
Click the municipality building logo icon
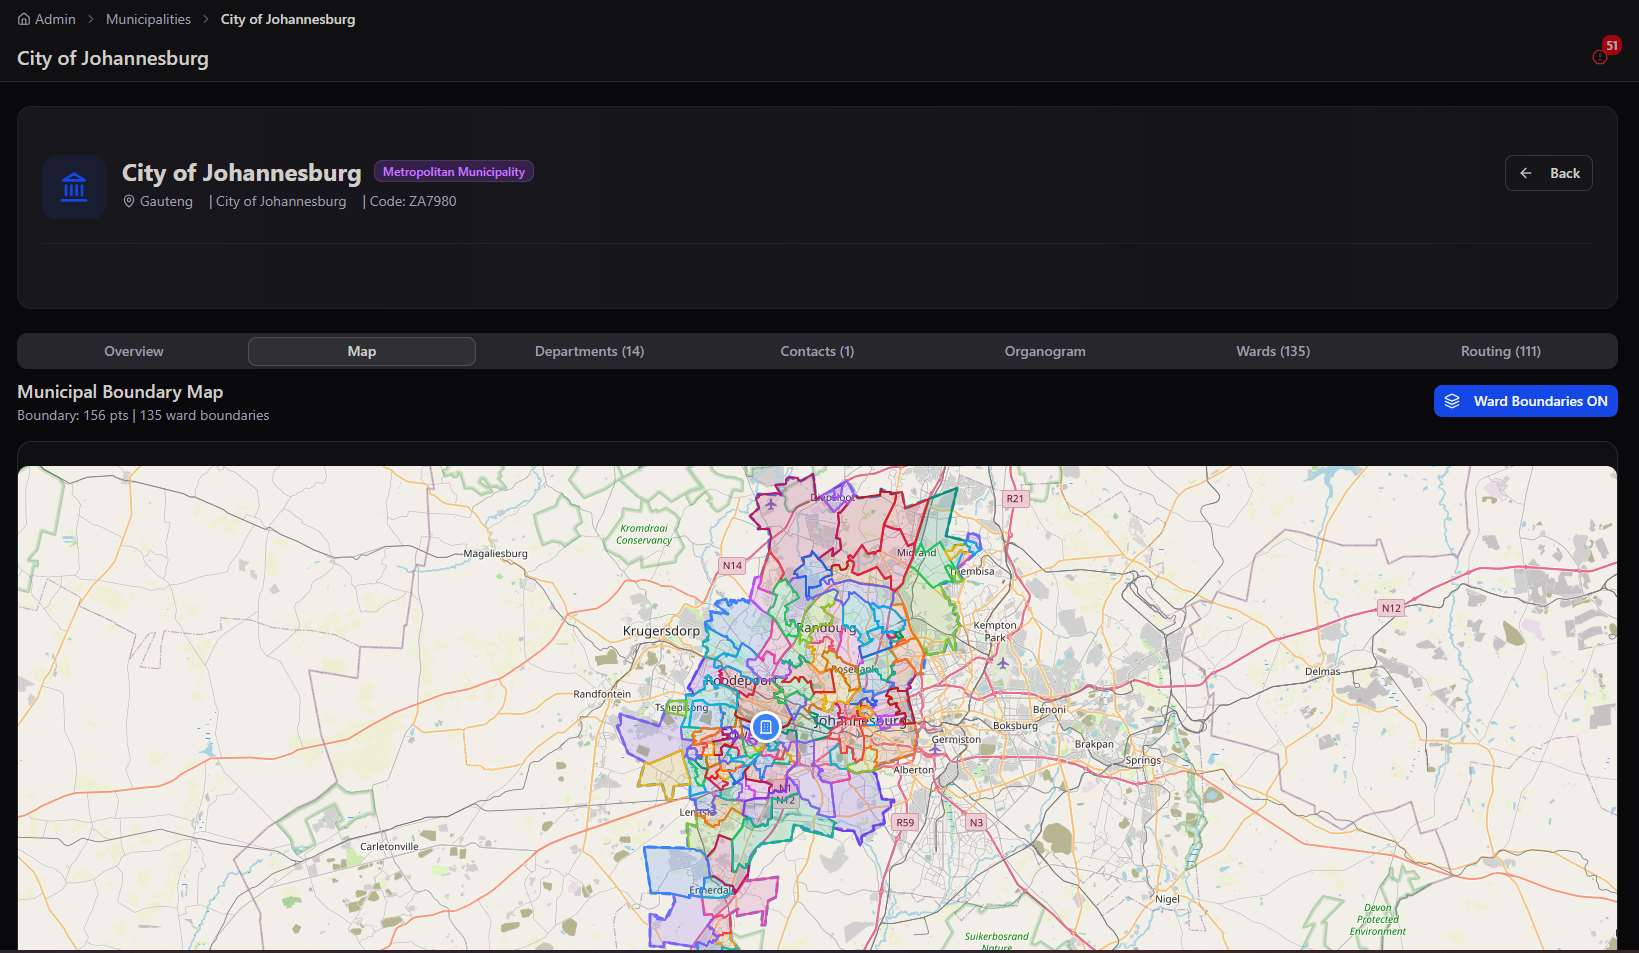click(x=74, y=187)
